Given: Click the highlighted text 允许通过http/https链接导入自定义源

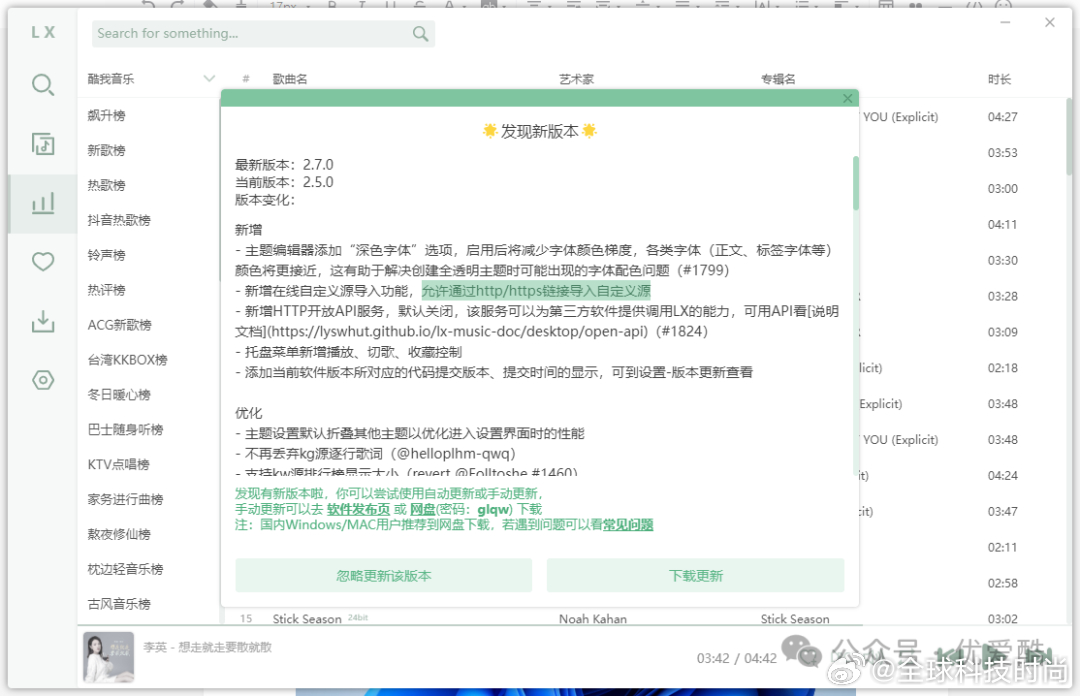Looking at the screenshot, I should click(536, 291).
